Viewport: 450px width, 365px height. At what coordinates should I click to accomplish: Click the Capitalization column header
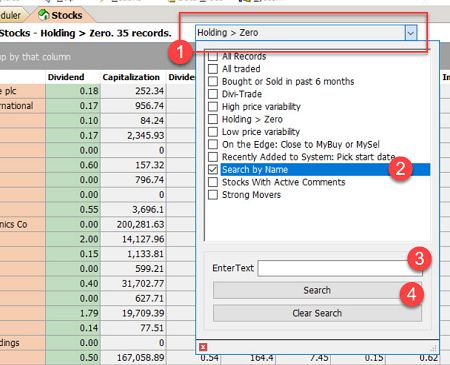click(x=131, y=77)
